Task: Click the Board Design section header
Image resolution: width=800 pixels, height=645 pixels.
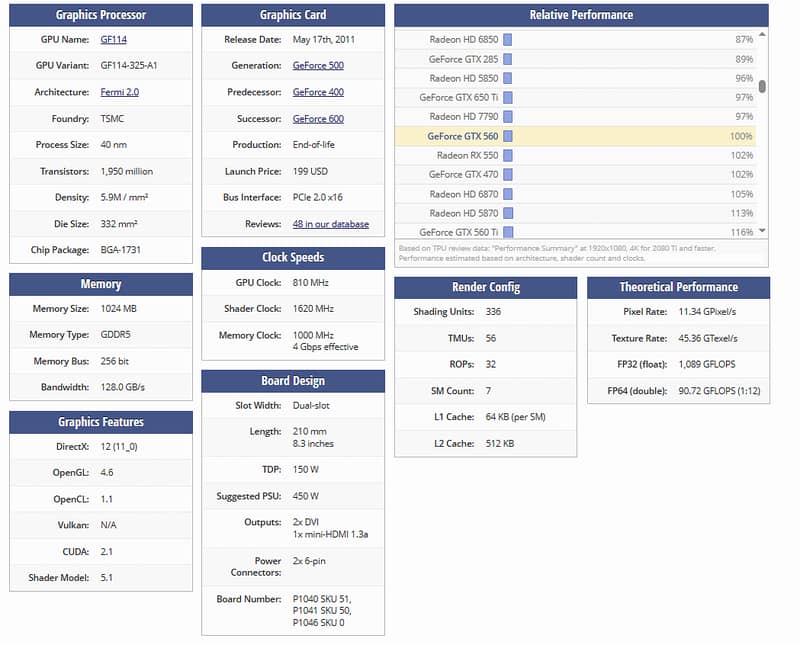Action: (293, 381)
